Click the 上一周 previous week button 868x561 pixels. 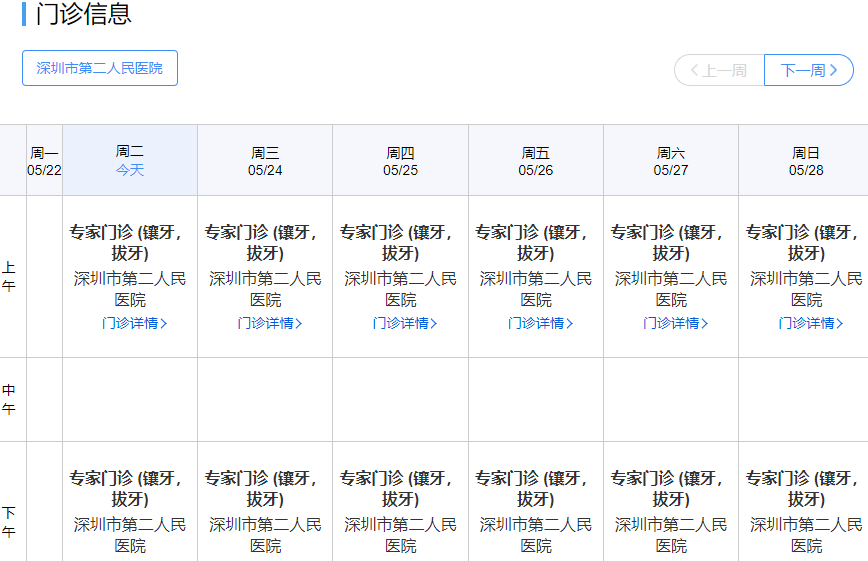coord(719,70)
